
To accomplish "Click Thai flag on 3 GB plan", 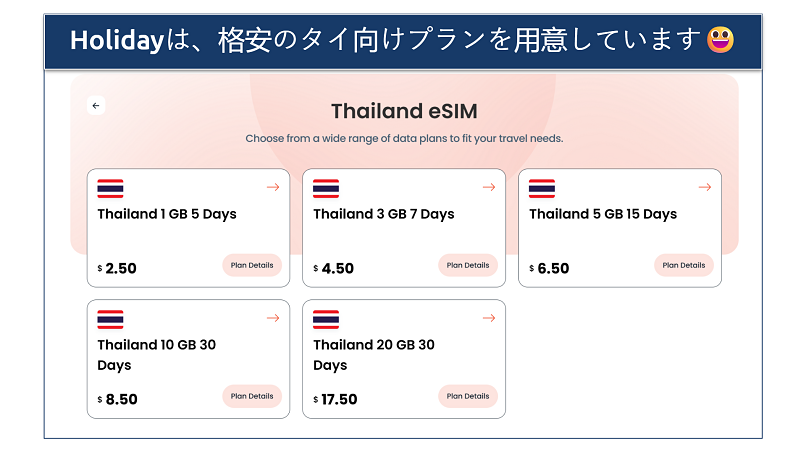I will (326, 188).
